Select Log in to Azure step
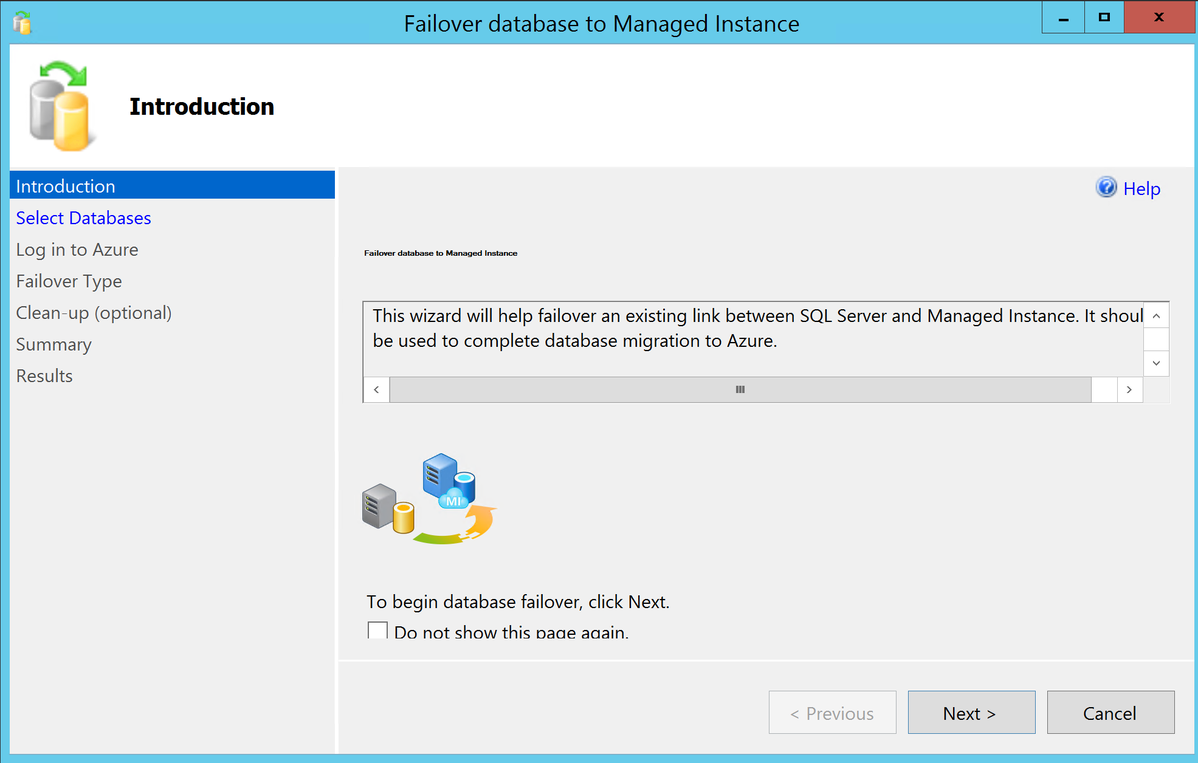This screenshot has height=763, width=1198. tap(77, 250)
